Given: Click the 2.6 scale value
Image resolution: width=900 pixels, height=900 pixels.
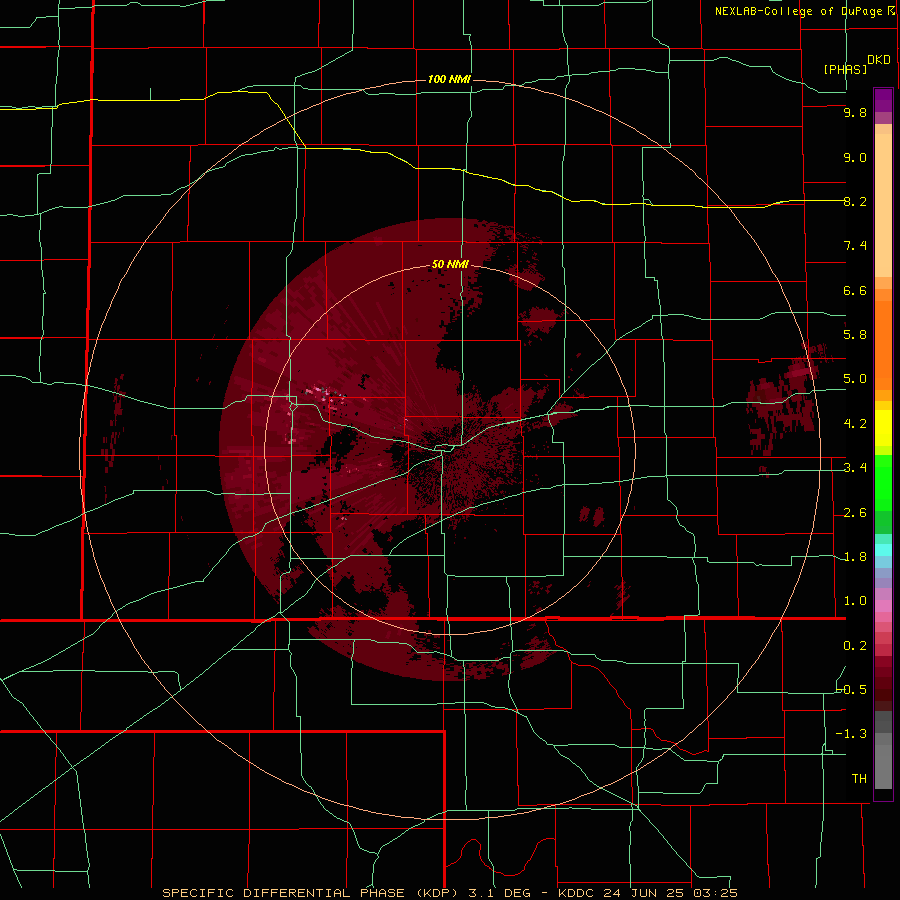Looking at the screenshot, I should pos(855,513).
